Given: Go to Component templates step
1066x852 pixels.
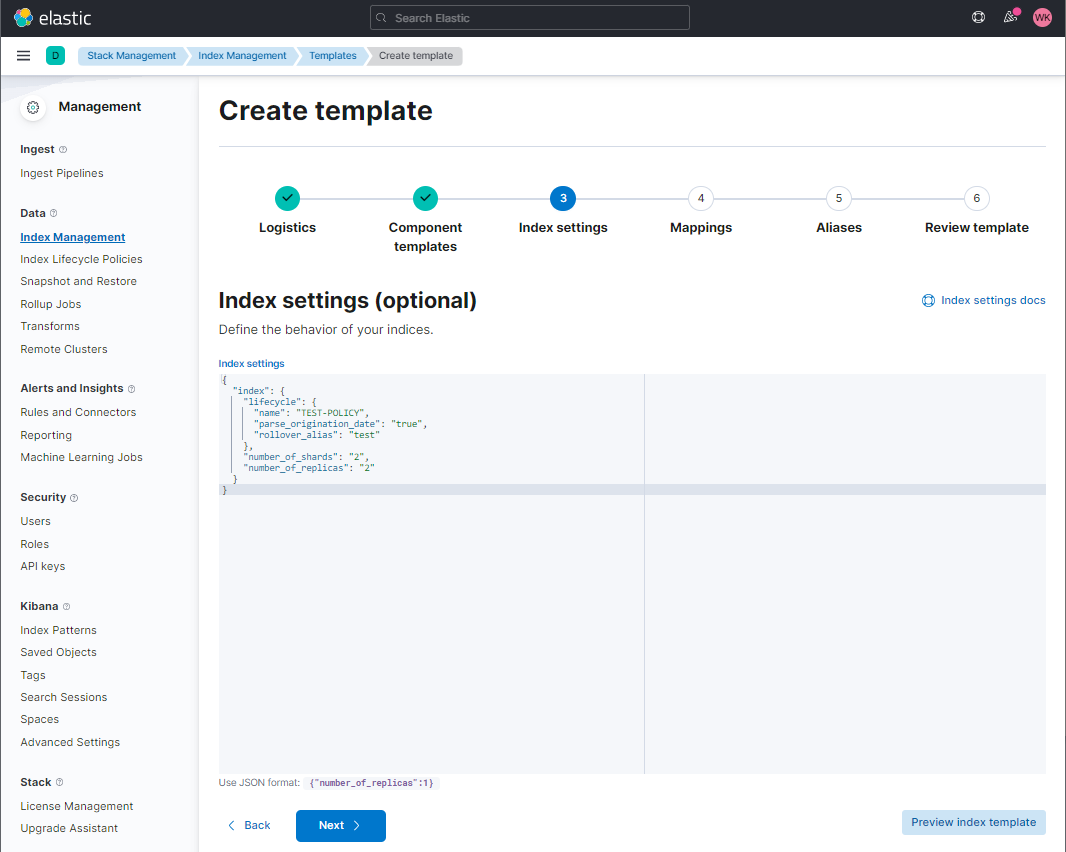Looking at the screenshot, I should [425, 198].
